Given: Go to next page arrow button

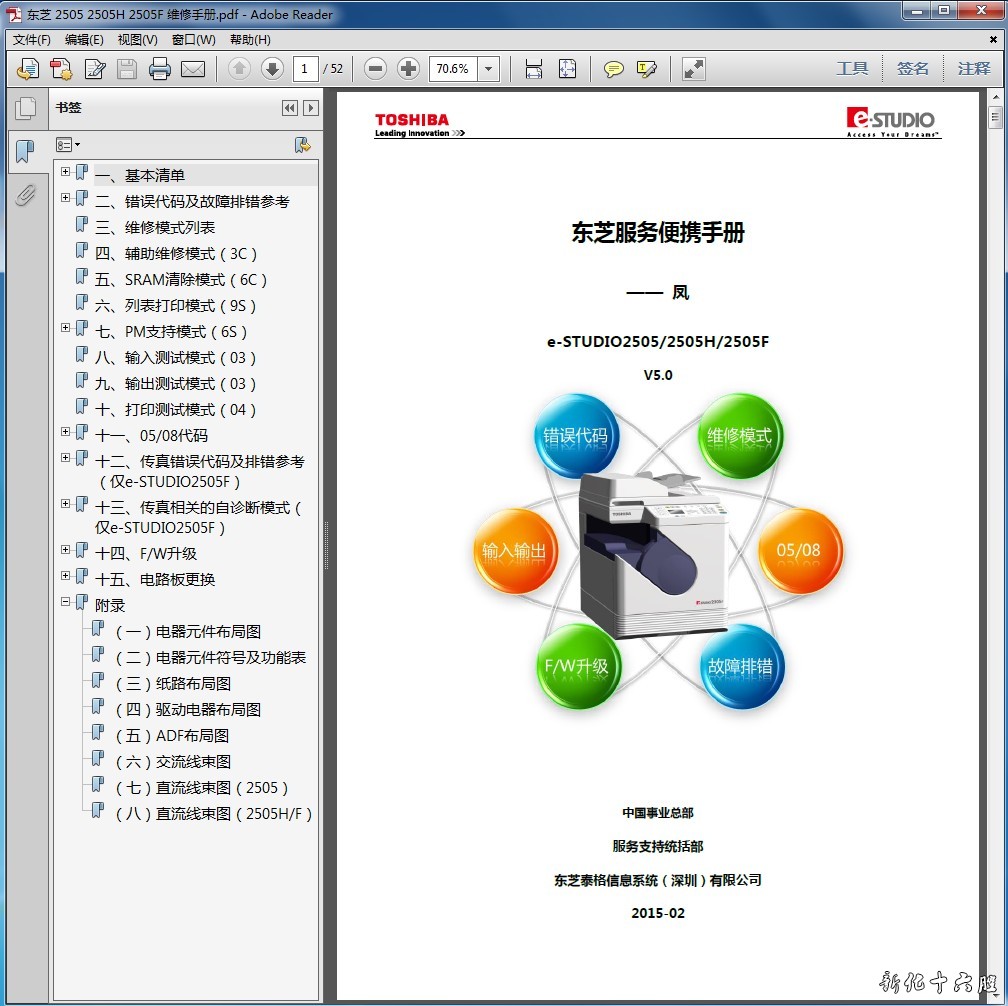Looking at the screenshot, I should [x=272, y=69].
